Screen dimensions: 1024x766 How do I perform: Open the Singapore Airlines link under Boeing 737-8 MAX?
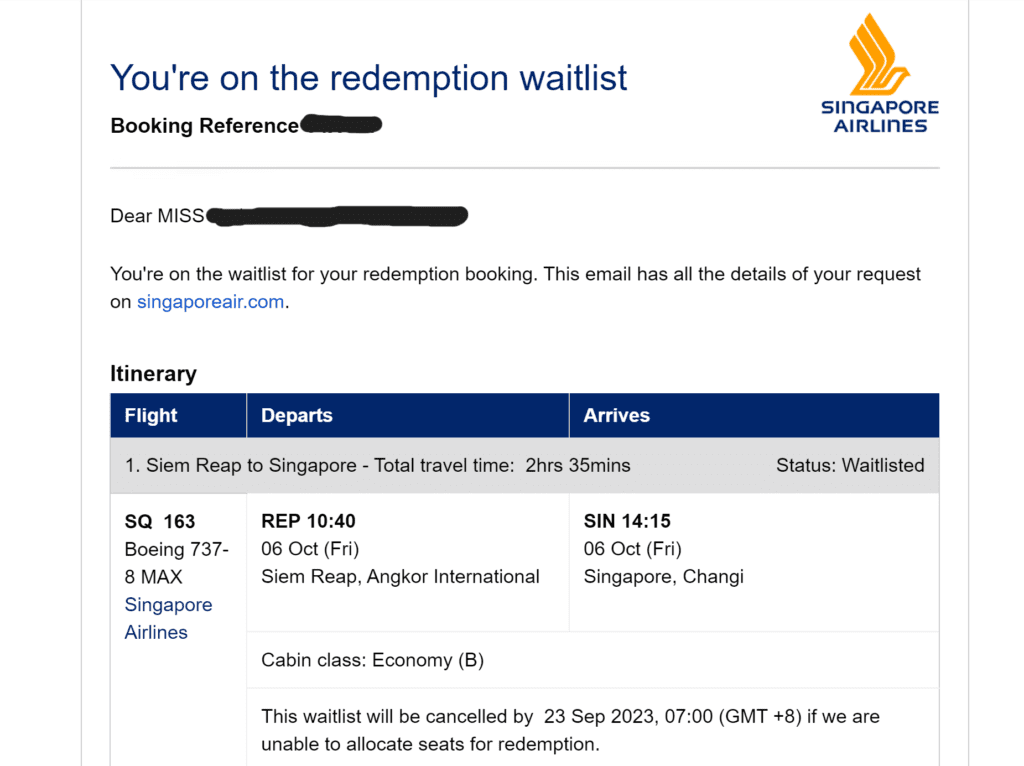tap(167, 618)
